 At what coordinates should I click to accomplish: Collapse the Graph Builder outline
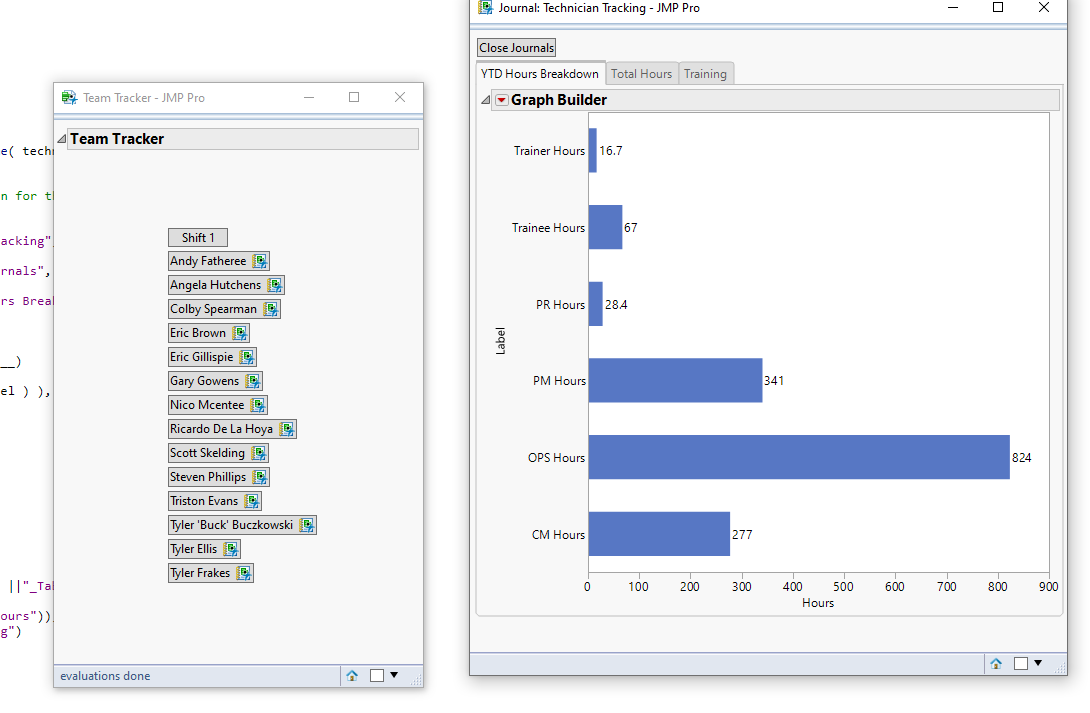(x=485, y=100)
